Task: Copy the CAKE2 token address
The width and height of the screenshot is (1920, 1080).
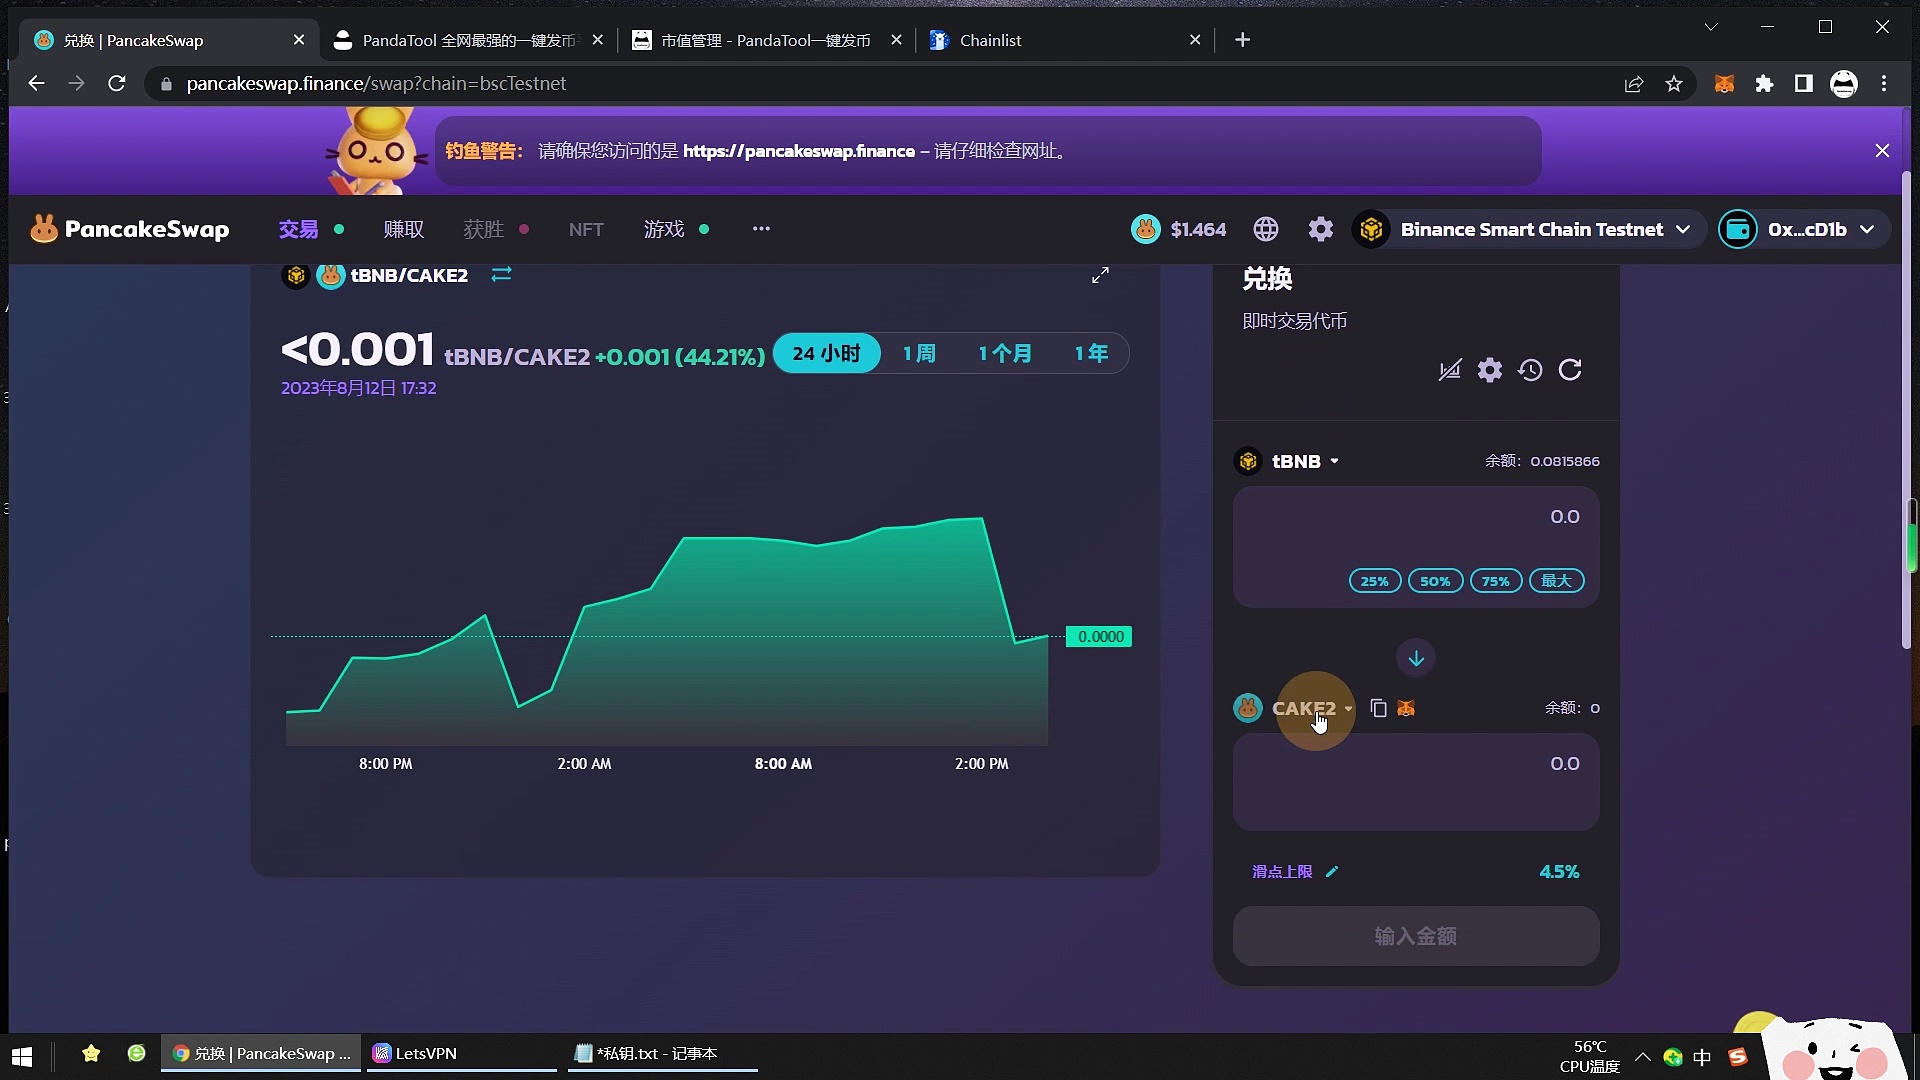Action: tap(1378, 707)
